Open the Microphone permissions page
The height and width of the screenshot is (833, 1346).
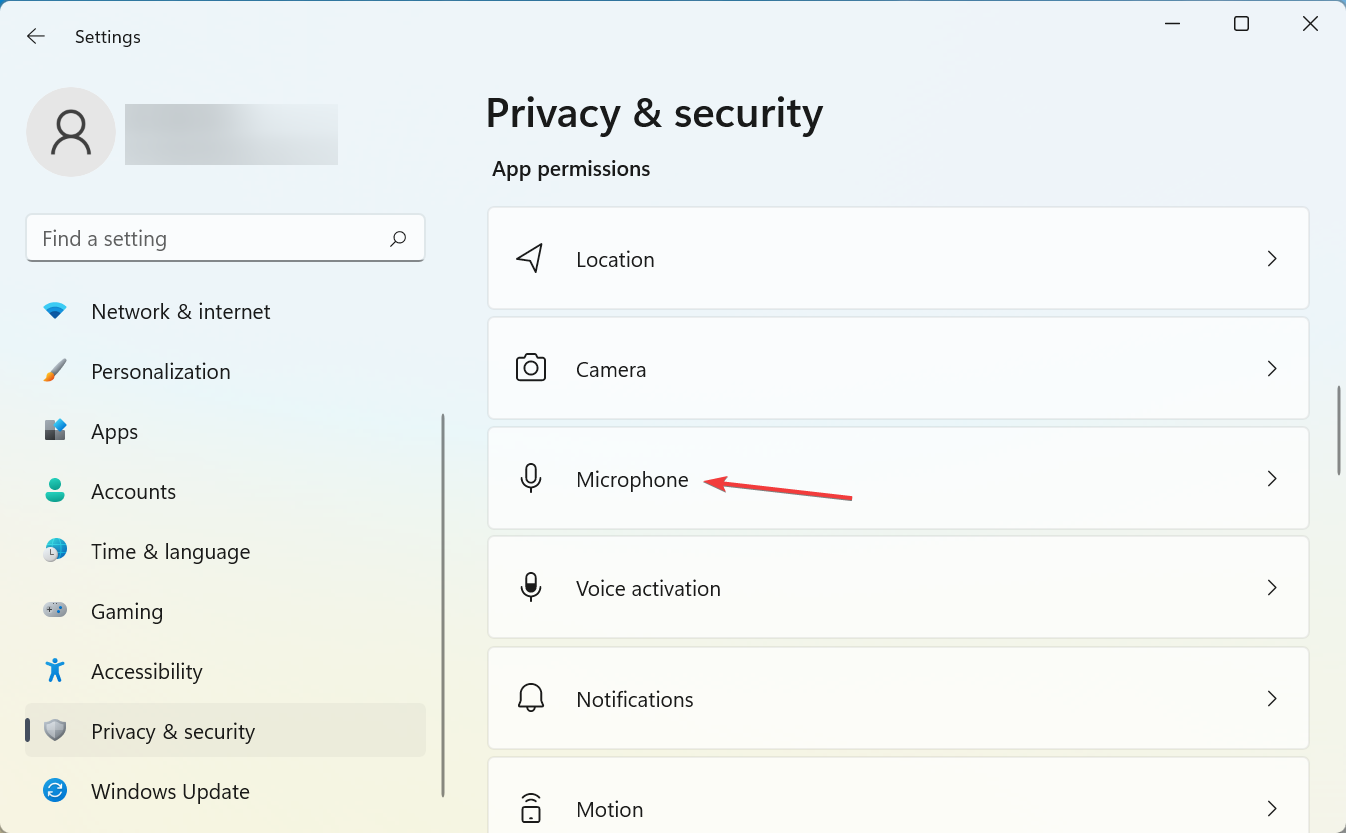[x=632, y=479]
